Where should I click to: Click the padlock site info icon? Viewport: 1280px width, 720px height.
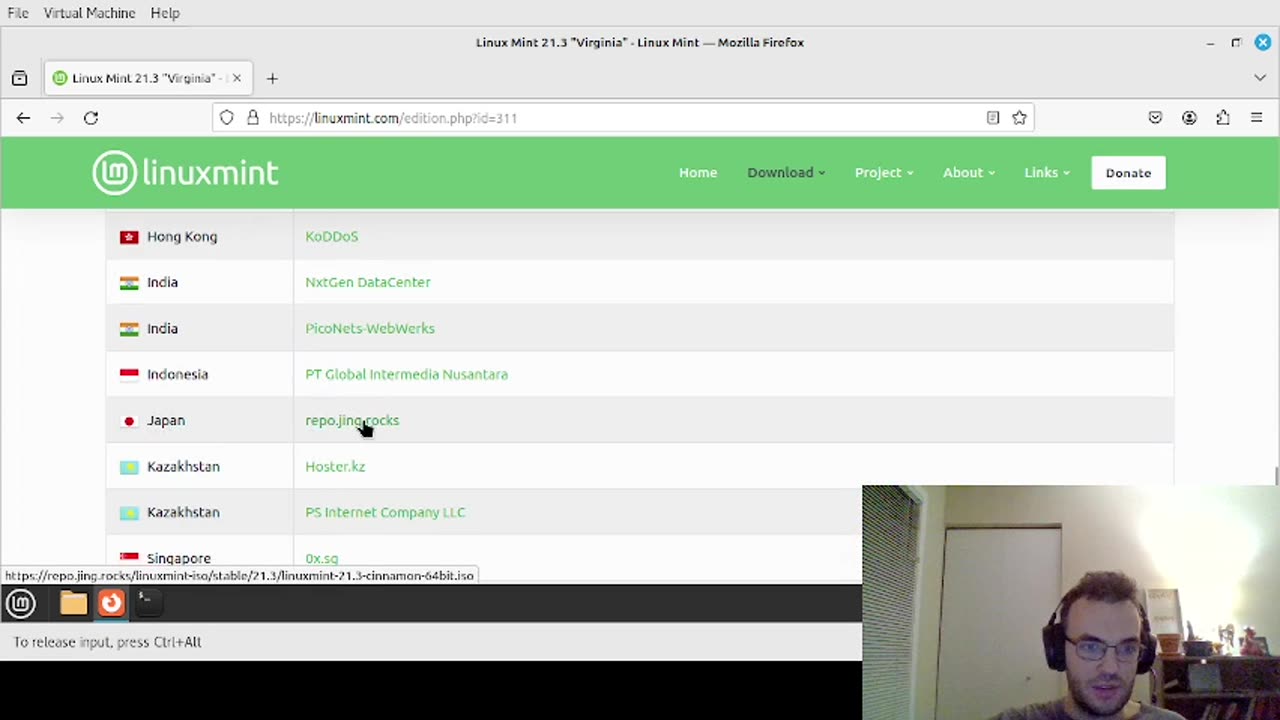pyautogui.click(x=253, y=118)
